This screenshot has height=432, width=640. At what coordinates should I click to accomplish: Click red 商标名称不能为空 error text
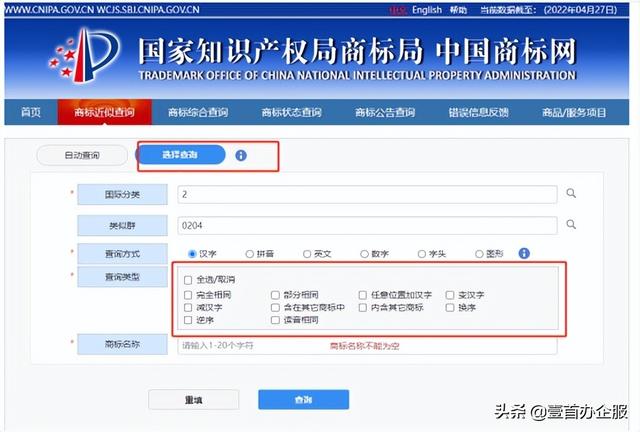(364, 346)
